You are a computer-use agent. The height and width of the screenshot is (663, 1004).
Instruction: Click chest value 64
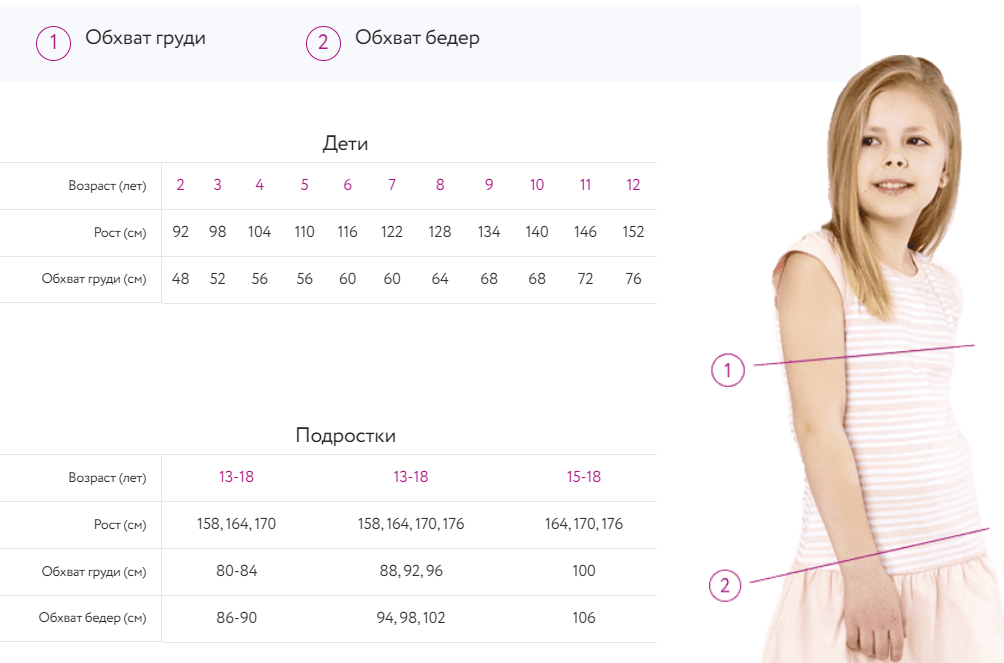440,279
